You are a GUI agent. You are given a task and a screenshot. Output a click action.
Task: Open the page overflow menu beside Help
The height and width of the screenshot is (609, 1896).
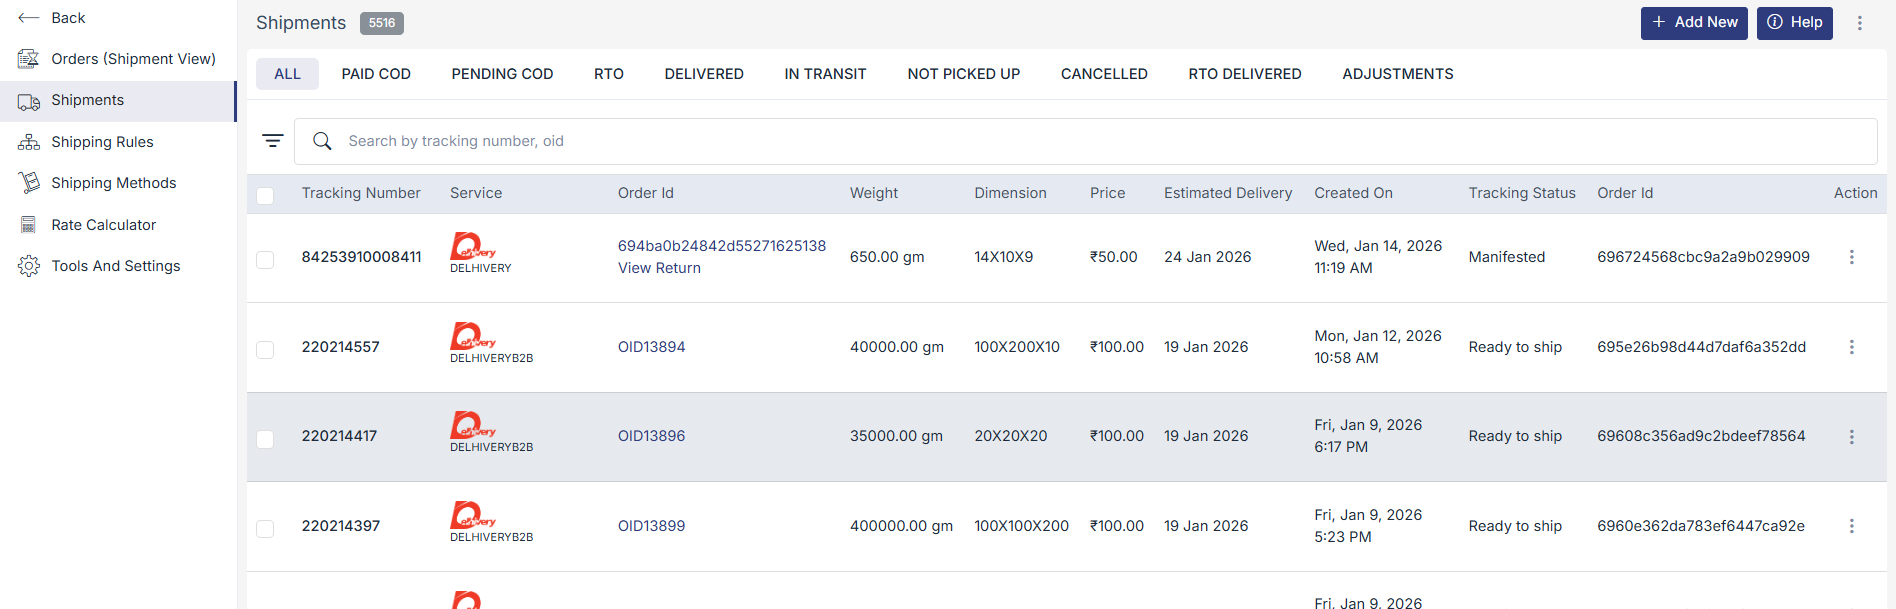click(x=1859, y=23)
